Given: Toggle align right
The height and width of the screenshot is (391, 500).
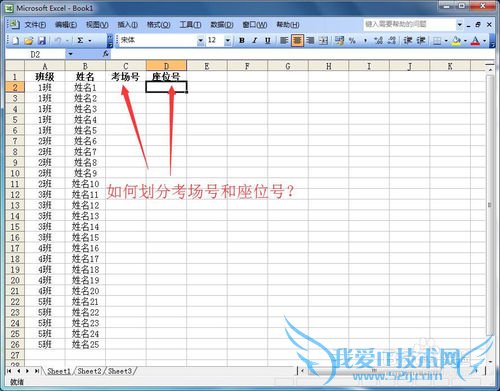Looking at the screenshot, I should click(x=310, y=41).
